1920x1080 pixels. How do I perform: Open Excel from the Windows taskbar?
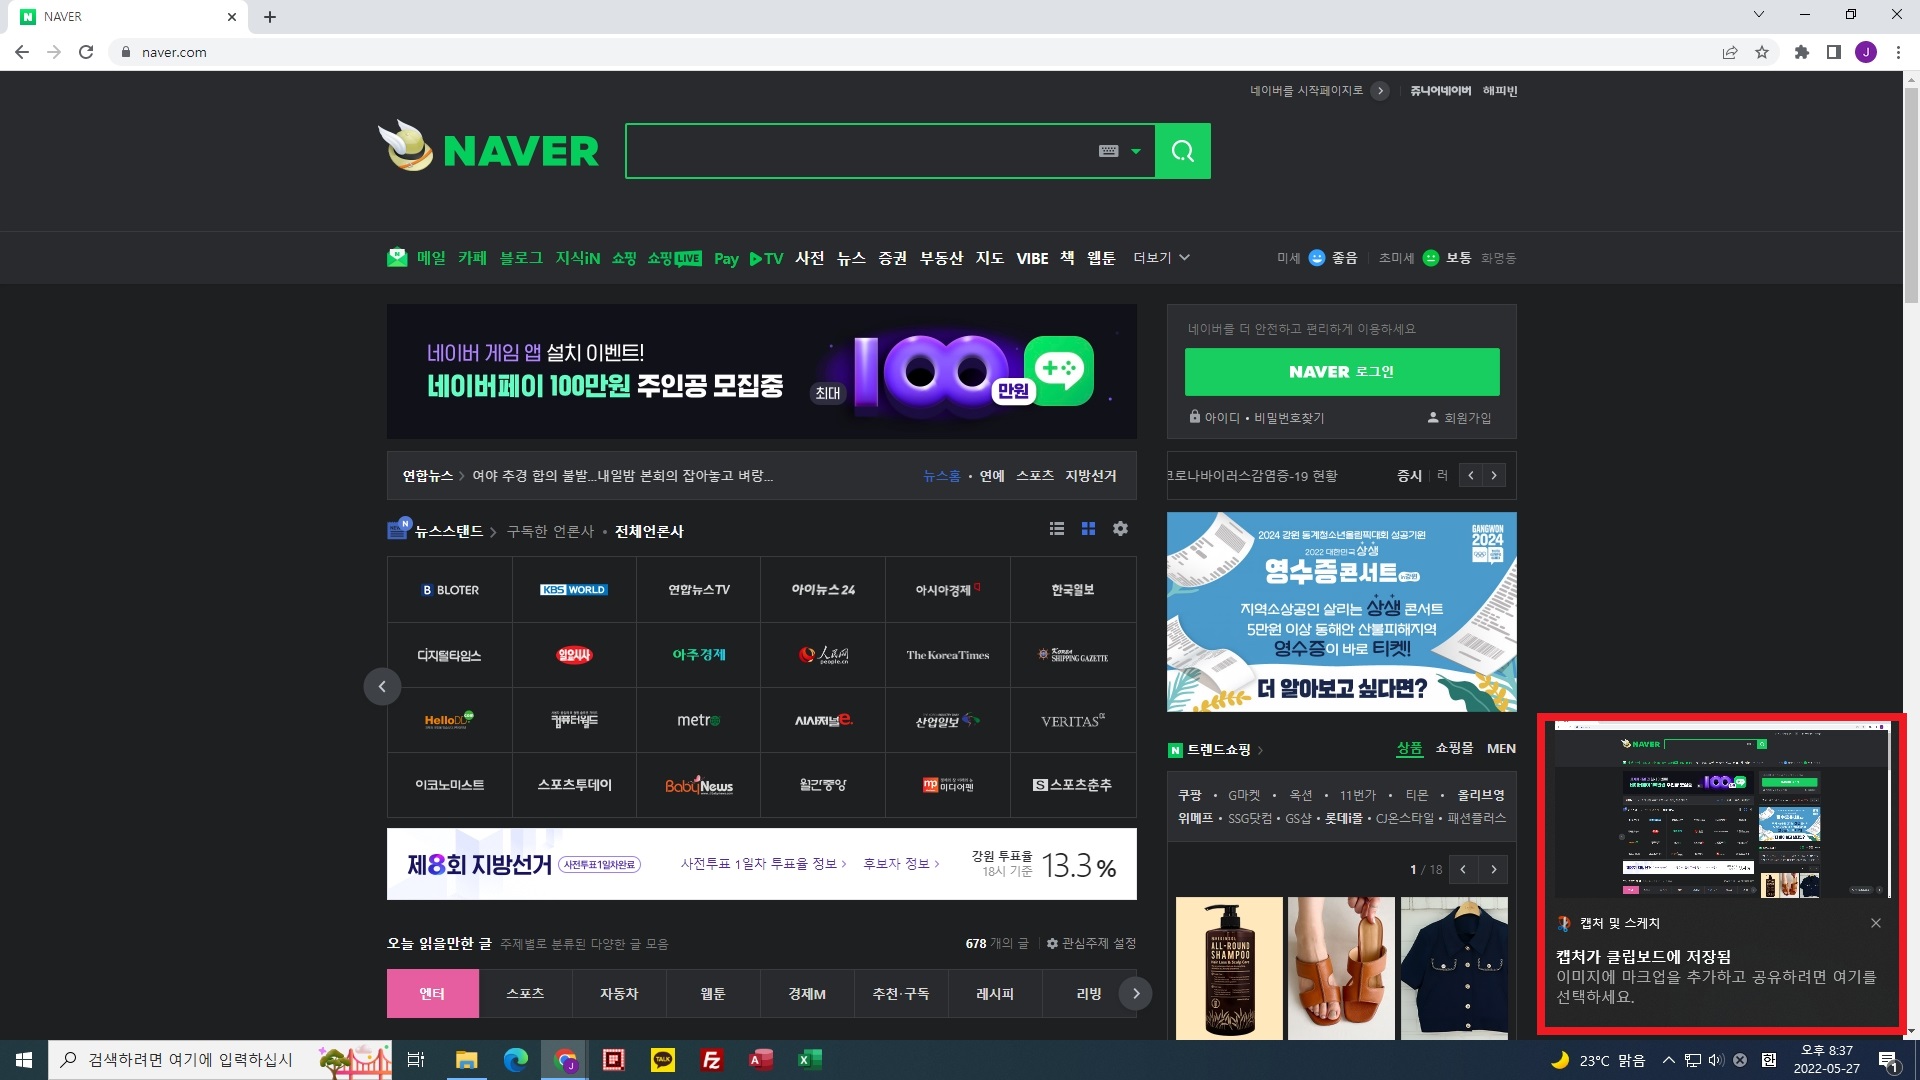pos(809,1060)
